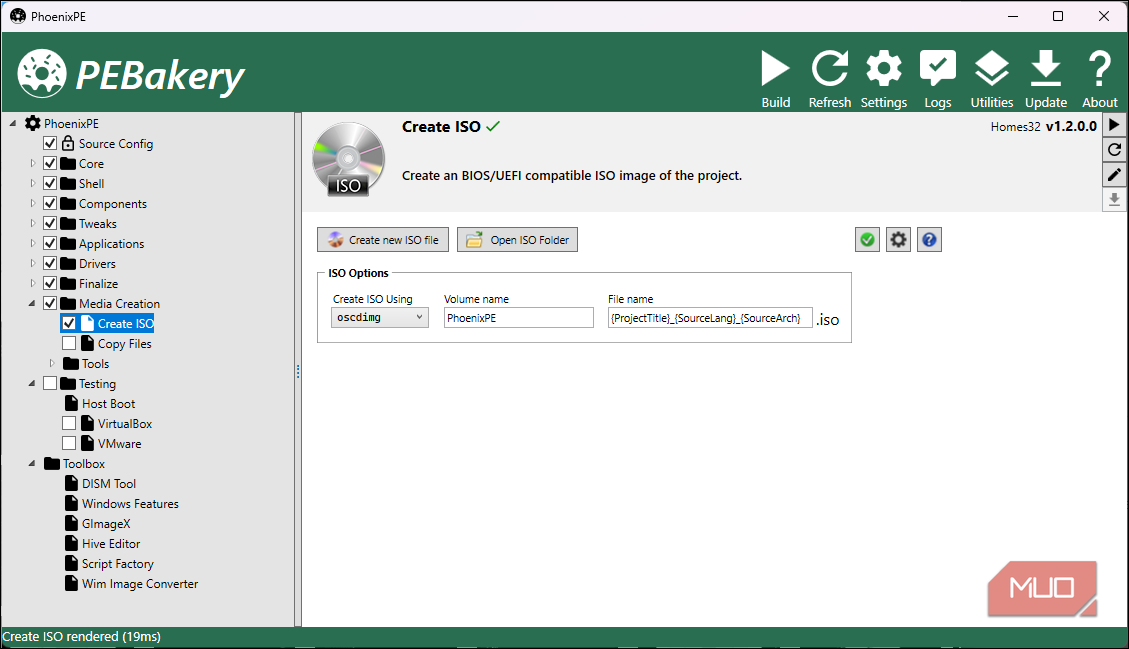Click the Refresh toolbar icon

(x=829, y=79)
